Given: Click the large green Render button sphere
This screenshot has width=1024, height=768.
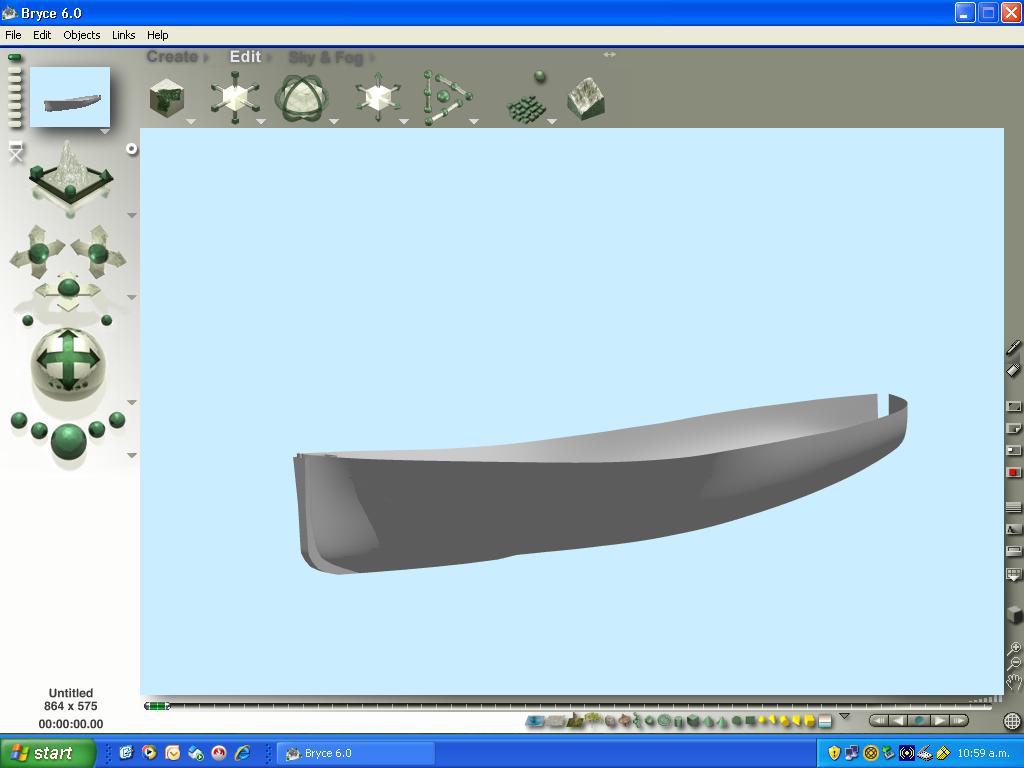Looking at the screenshot, I should click(x=68, y=441).
